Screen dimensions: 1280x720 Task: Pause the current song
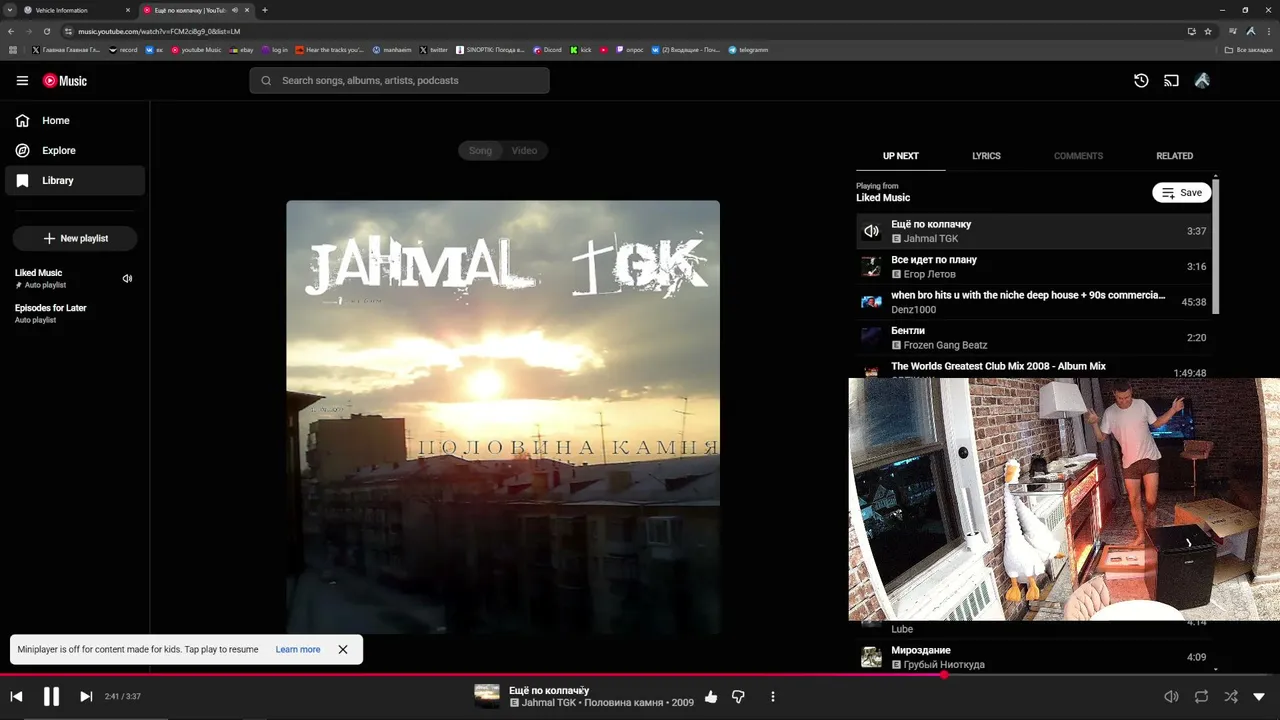click(51, 697)
